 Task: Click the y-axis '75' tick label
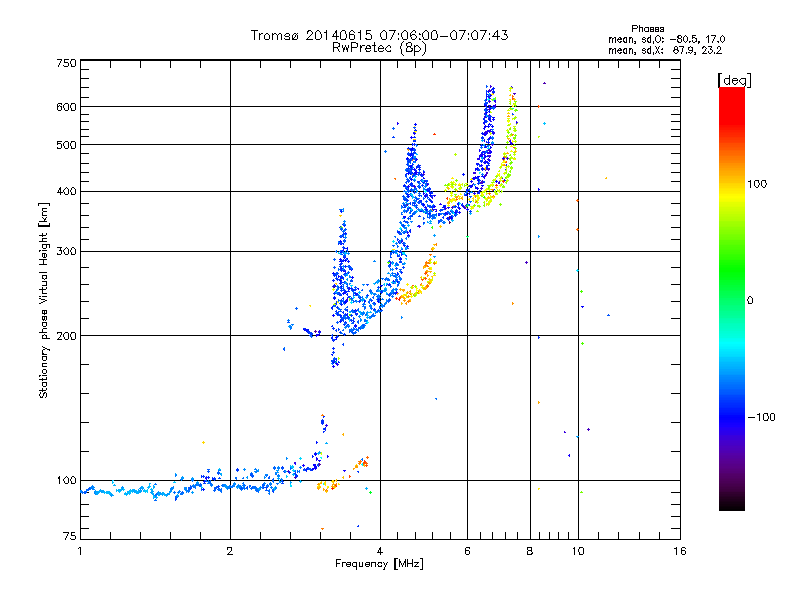pos(69,536)
